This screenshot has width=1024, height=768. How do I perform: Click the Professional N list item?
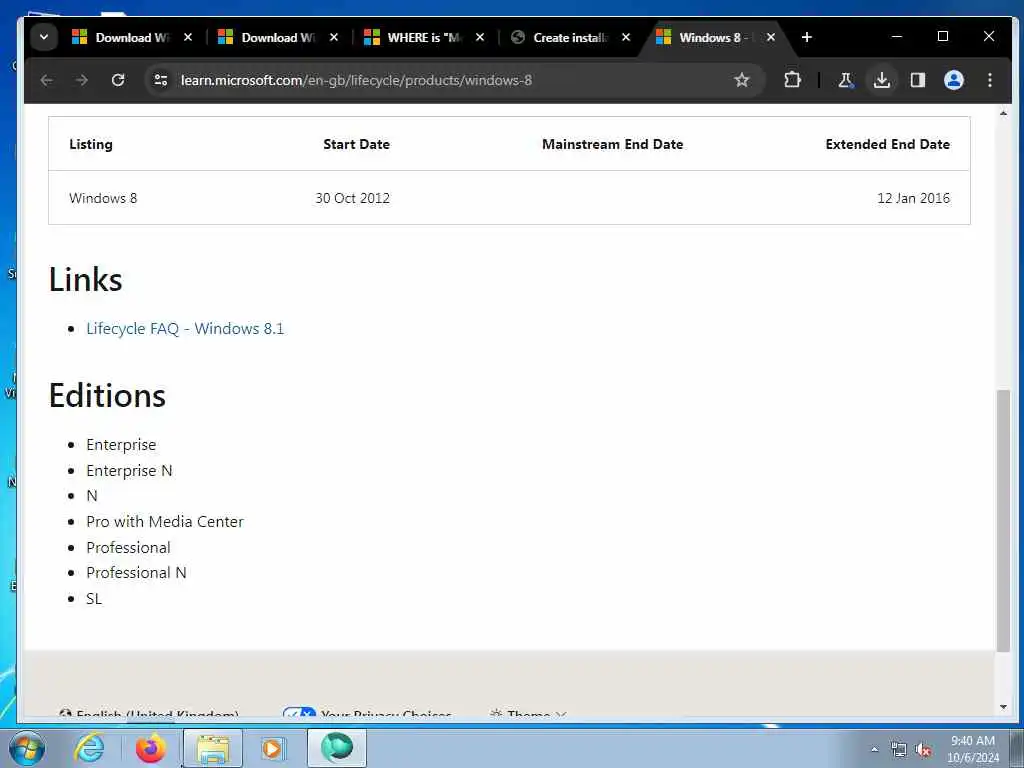click(x=136, y=573)
